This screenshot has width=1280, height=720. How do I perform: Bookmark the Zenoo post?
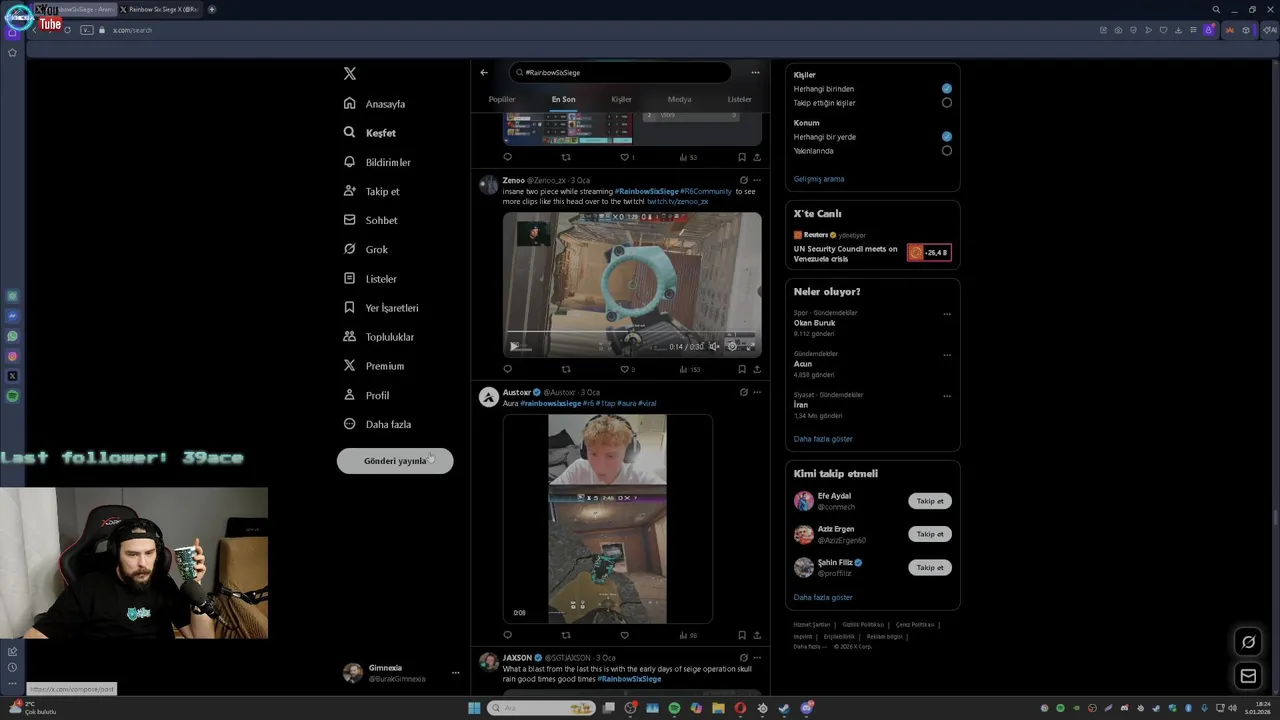point(742,369)
